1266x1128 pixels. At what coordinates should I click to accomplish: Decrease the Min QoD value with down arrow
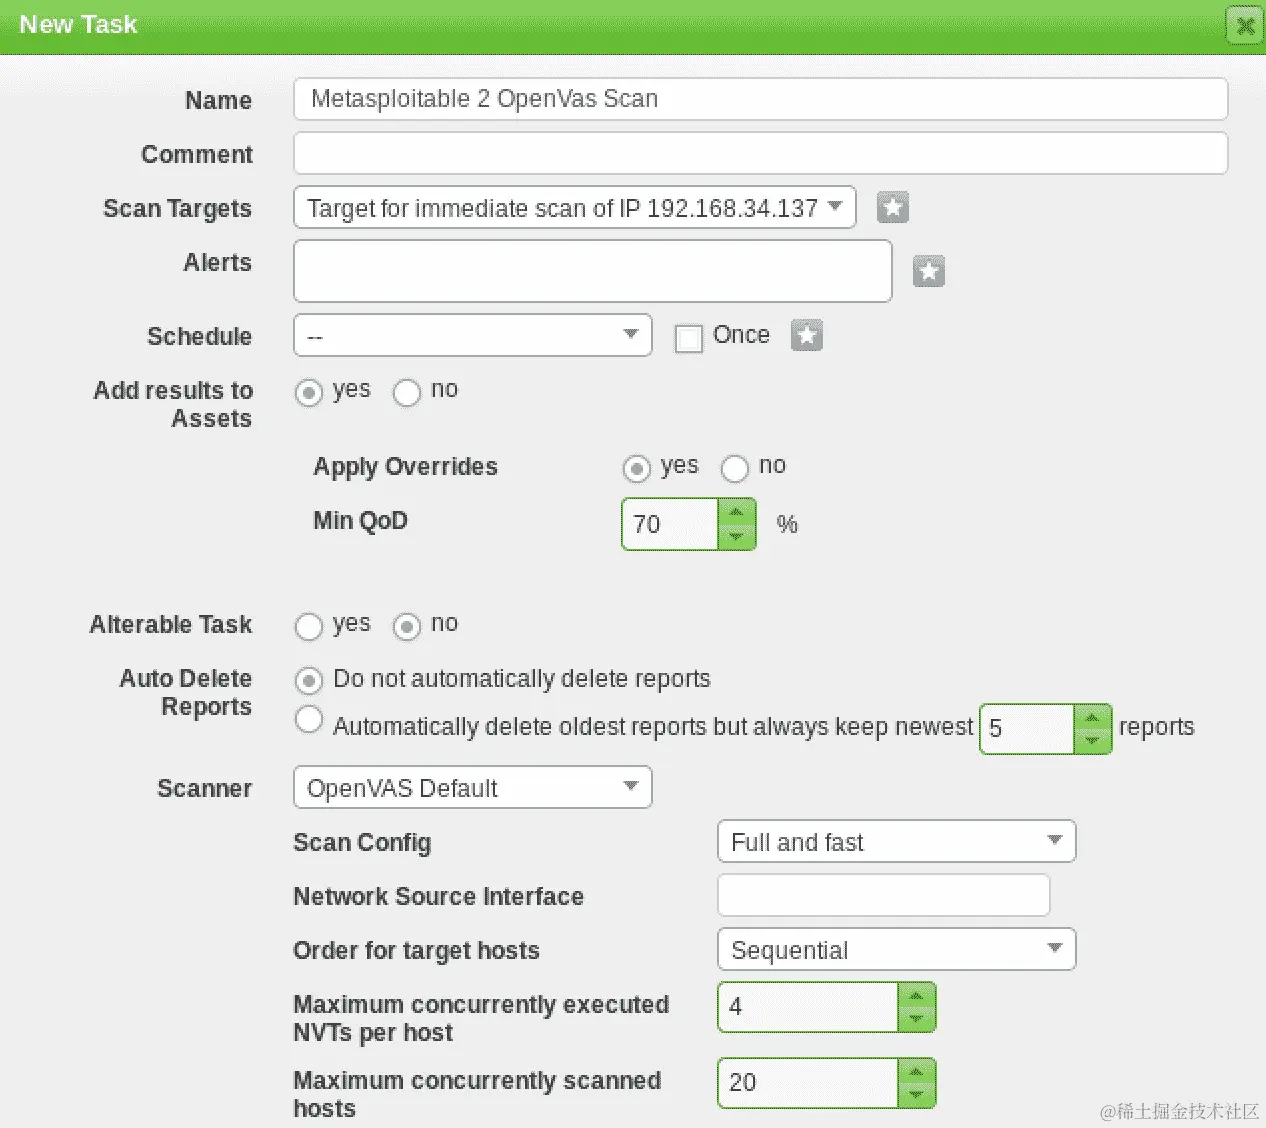737,537
